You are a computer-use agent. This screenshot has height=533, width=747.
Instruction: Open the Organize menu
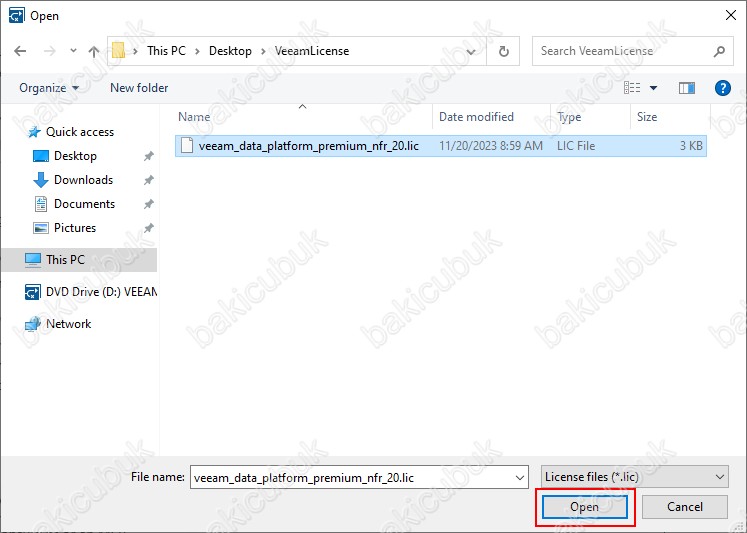click(49, 88)
